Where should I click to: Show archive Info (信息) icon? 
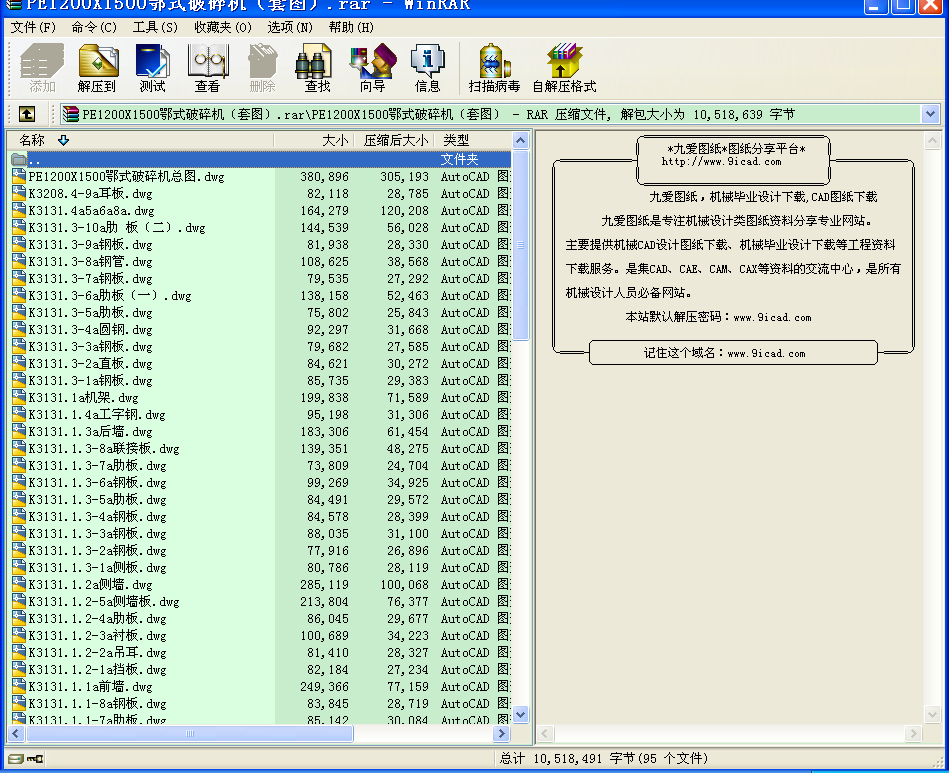(x=427, y=69)
